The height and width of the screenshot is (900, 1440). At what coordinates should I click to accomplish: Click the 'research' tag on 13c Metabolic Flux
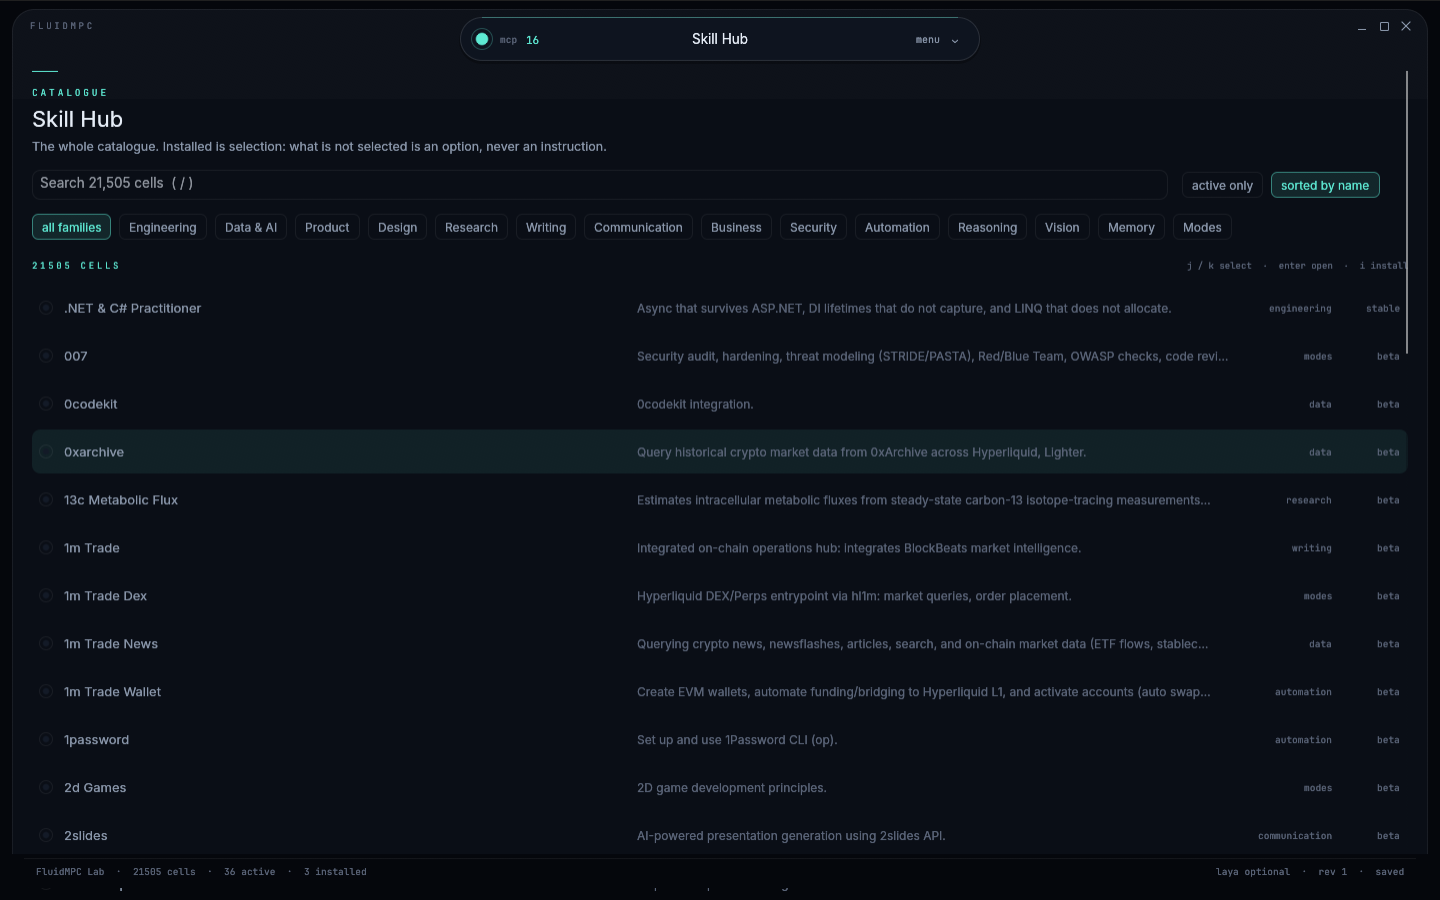pos(1308,500)
